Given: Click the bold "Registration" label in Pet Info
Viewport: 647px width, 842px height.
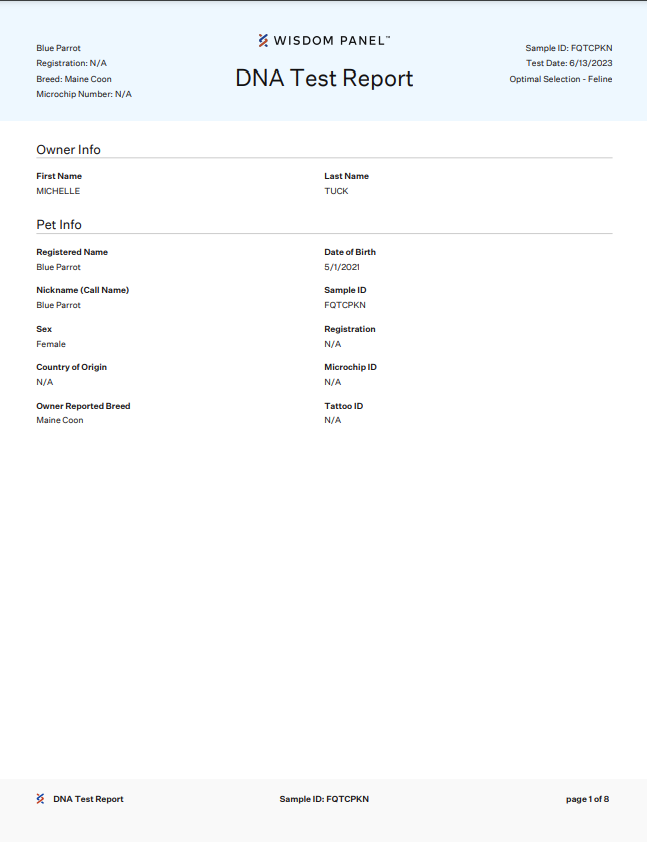Looking at the screenshot, I should click(x=350, y=329).
